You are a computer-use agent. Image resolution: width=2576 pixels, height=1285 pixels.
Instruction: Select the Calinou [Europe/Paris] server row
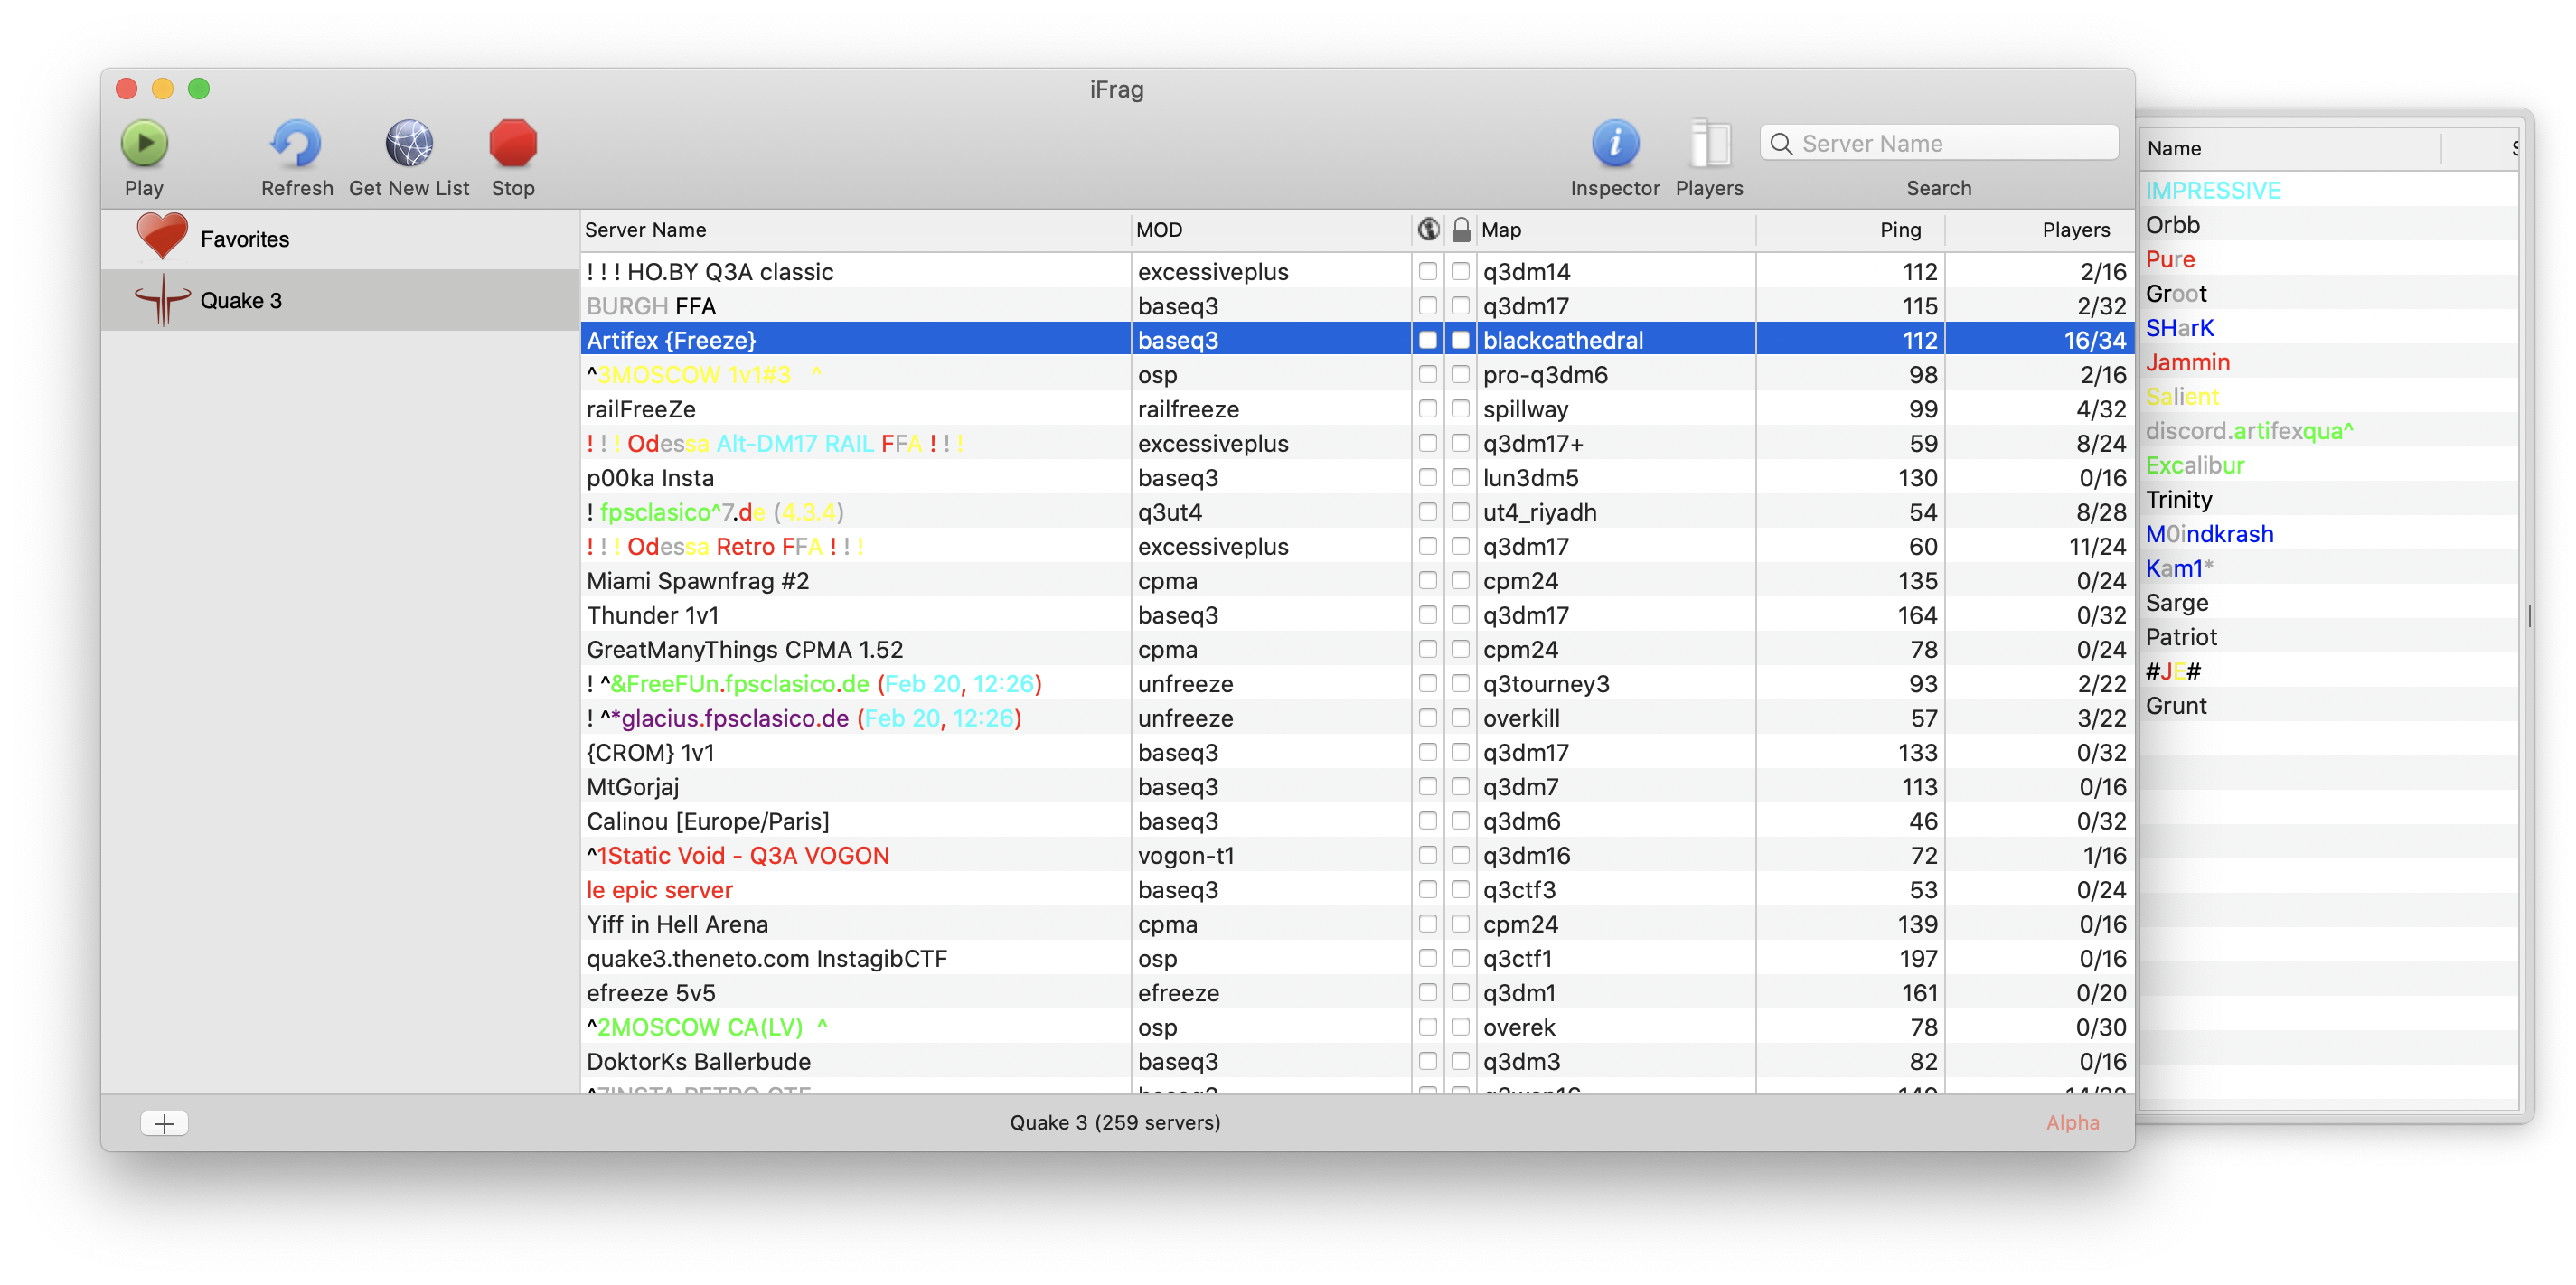click(708, 821)
